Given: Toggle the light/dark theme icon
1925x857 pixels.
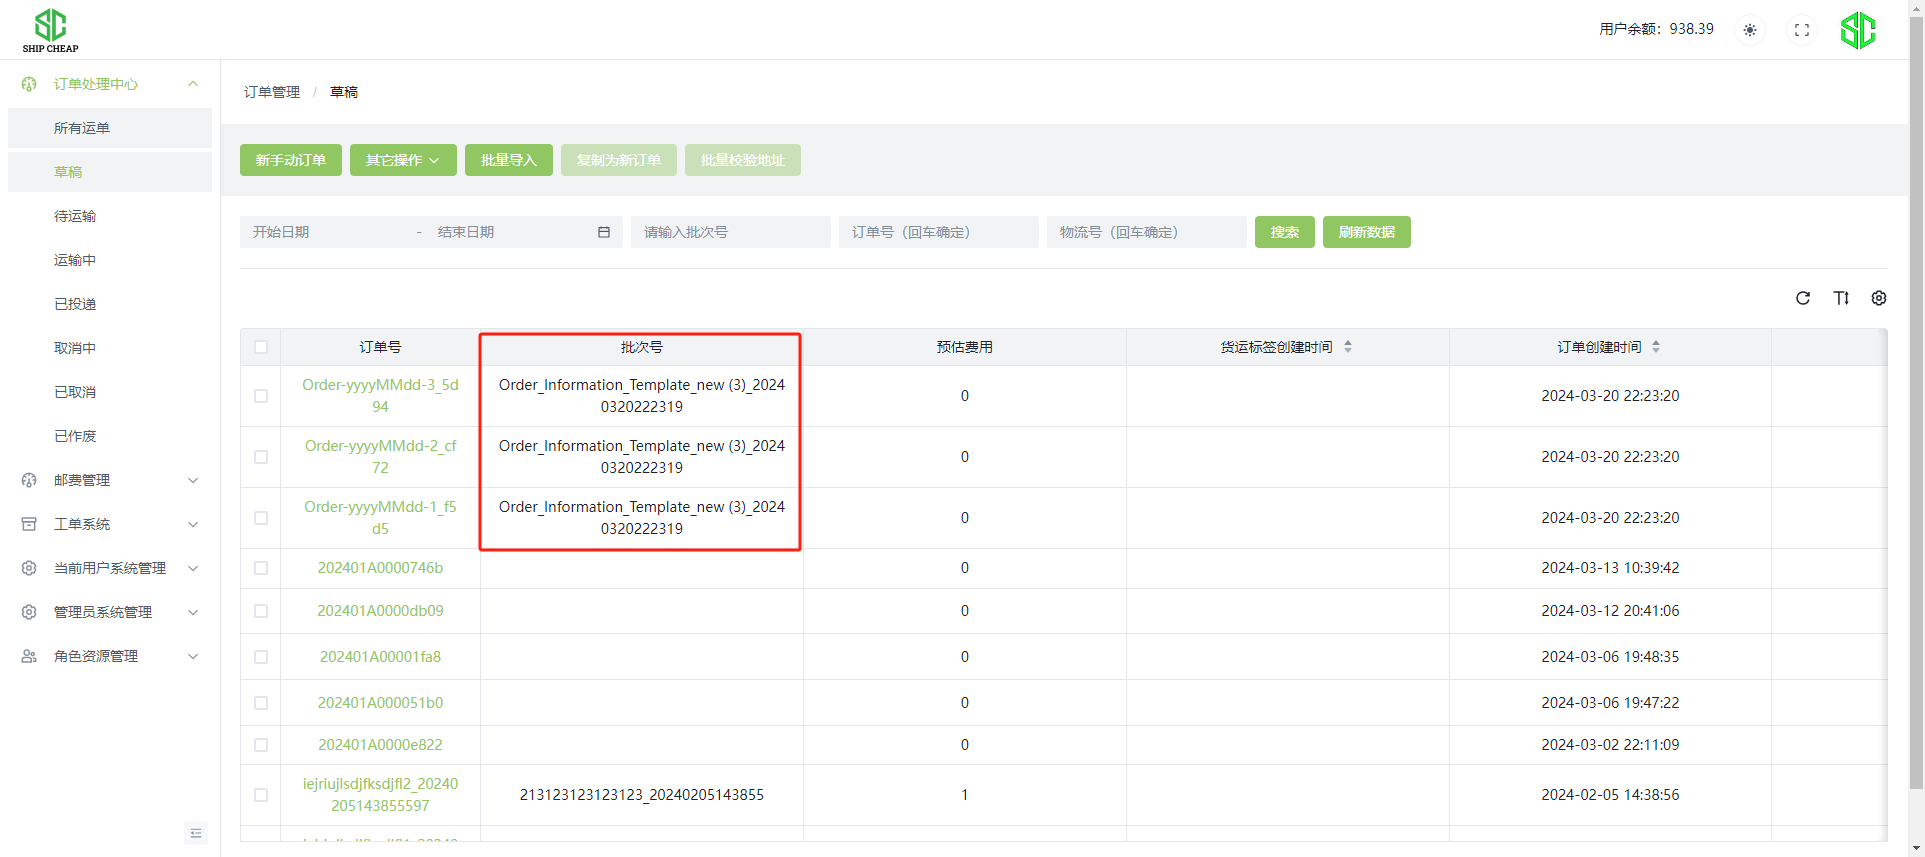Looking at the screenshot, I should [1750, 30].
